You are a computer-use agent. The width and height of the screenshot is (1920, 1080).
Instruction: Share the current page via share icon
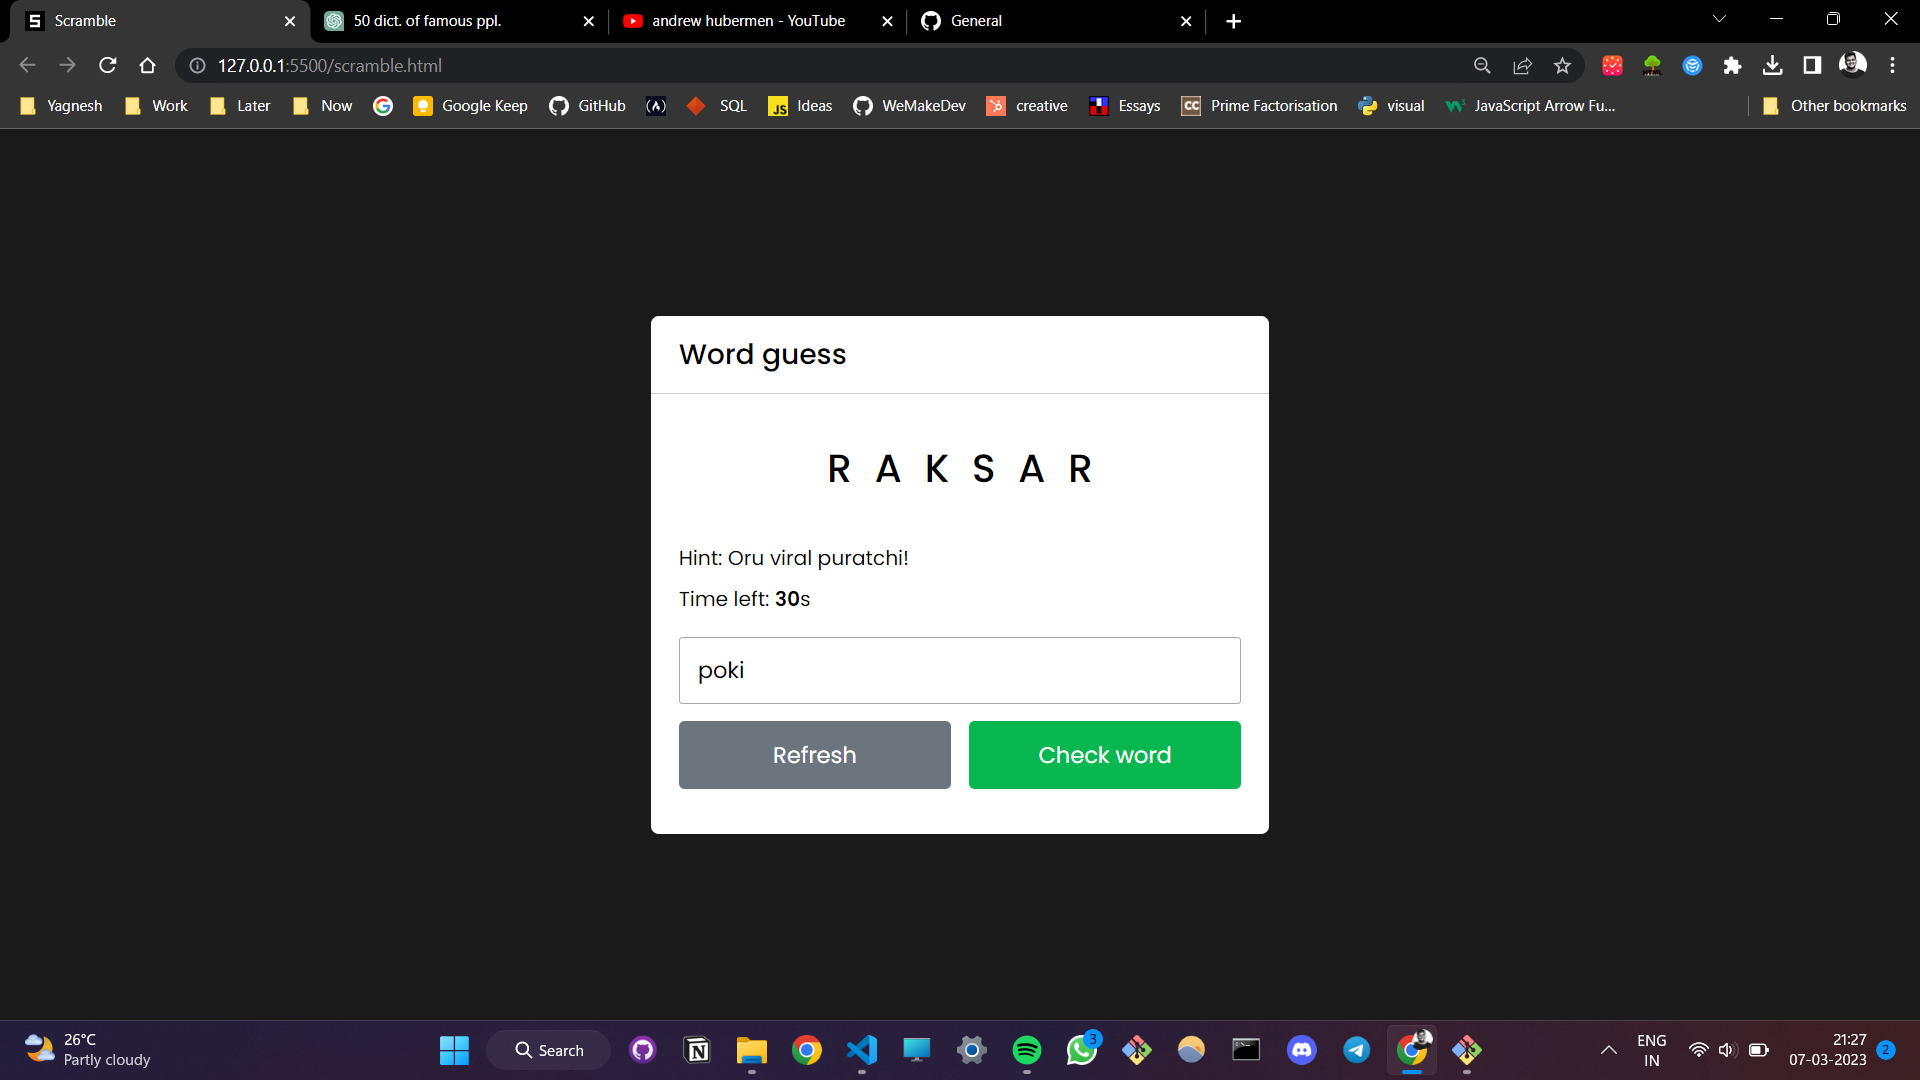(1523, 65)
